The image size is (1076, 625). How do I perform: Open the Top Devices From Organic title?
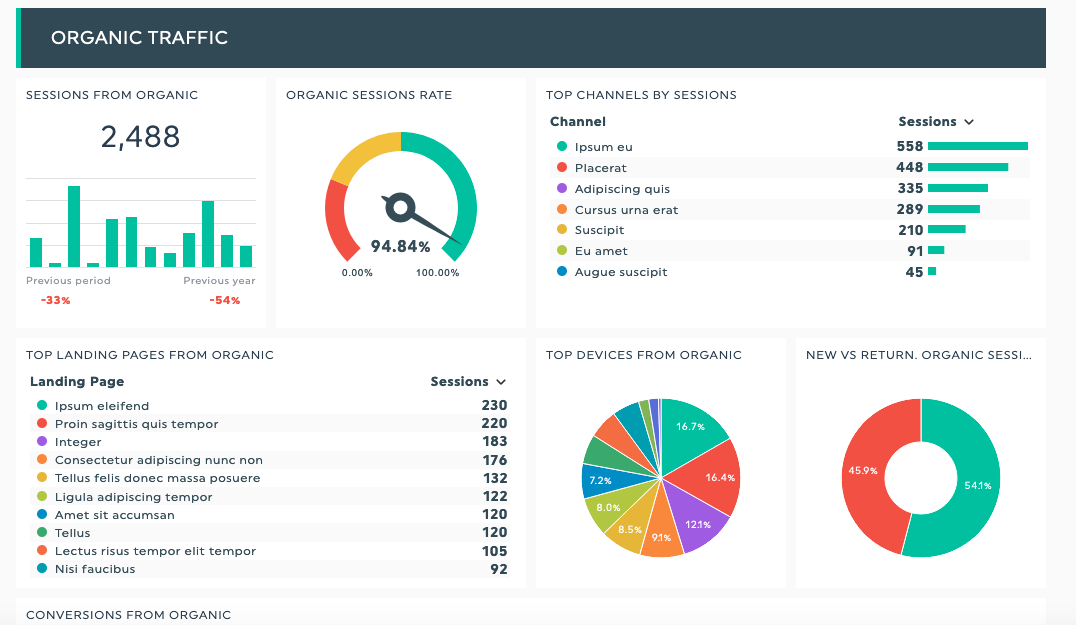[x=644, y=355]
